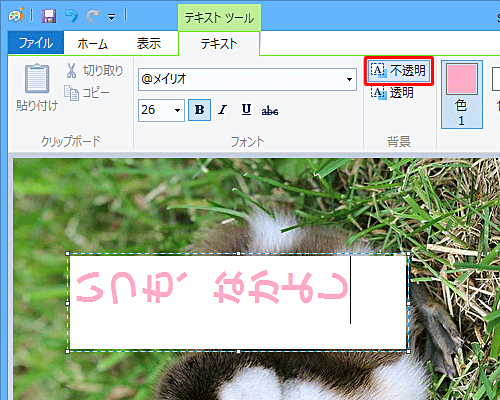Click the scissors icon beside 切り取り
This screenshot has width=500, height=400.
click(71, 71)
